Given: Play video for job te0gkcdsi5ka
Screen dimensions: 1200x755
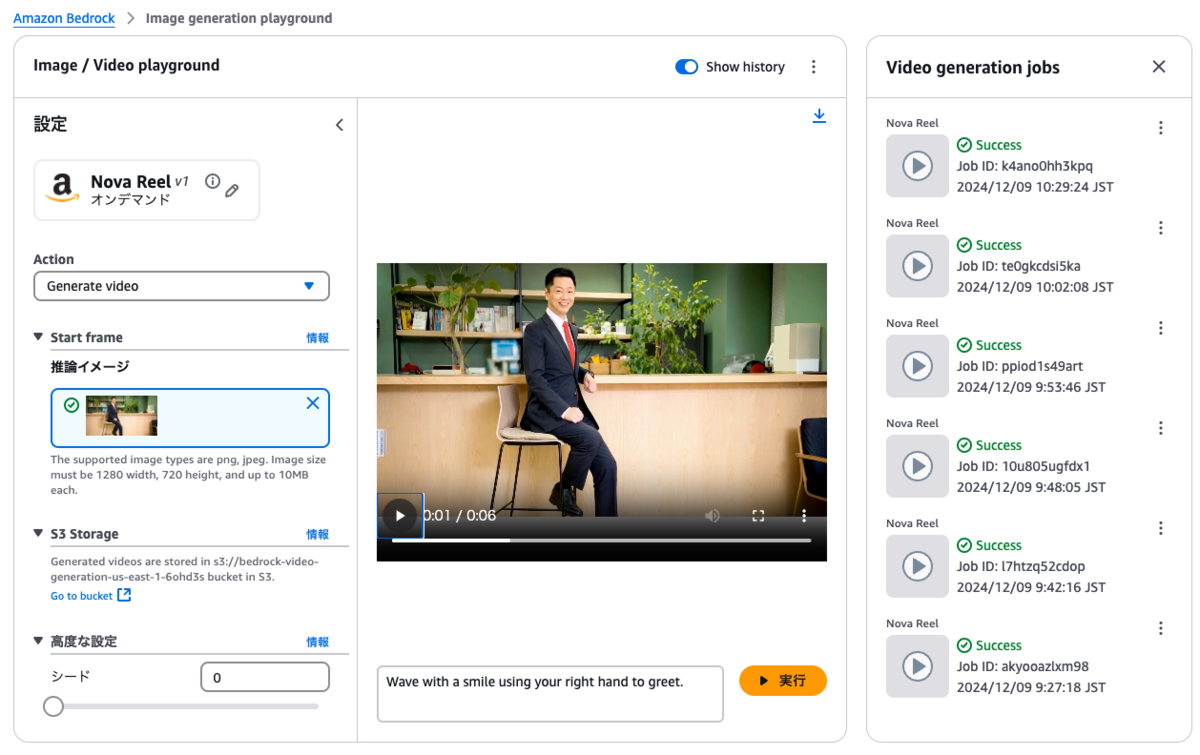Looking at the screenshot, I should click(x=917, y=266).
